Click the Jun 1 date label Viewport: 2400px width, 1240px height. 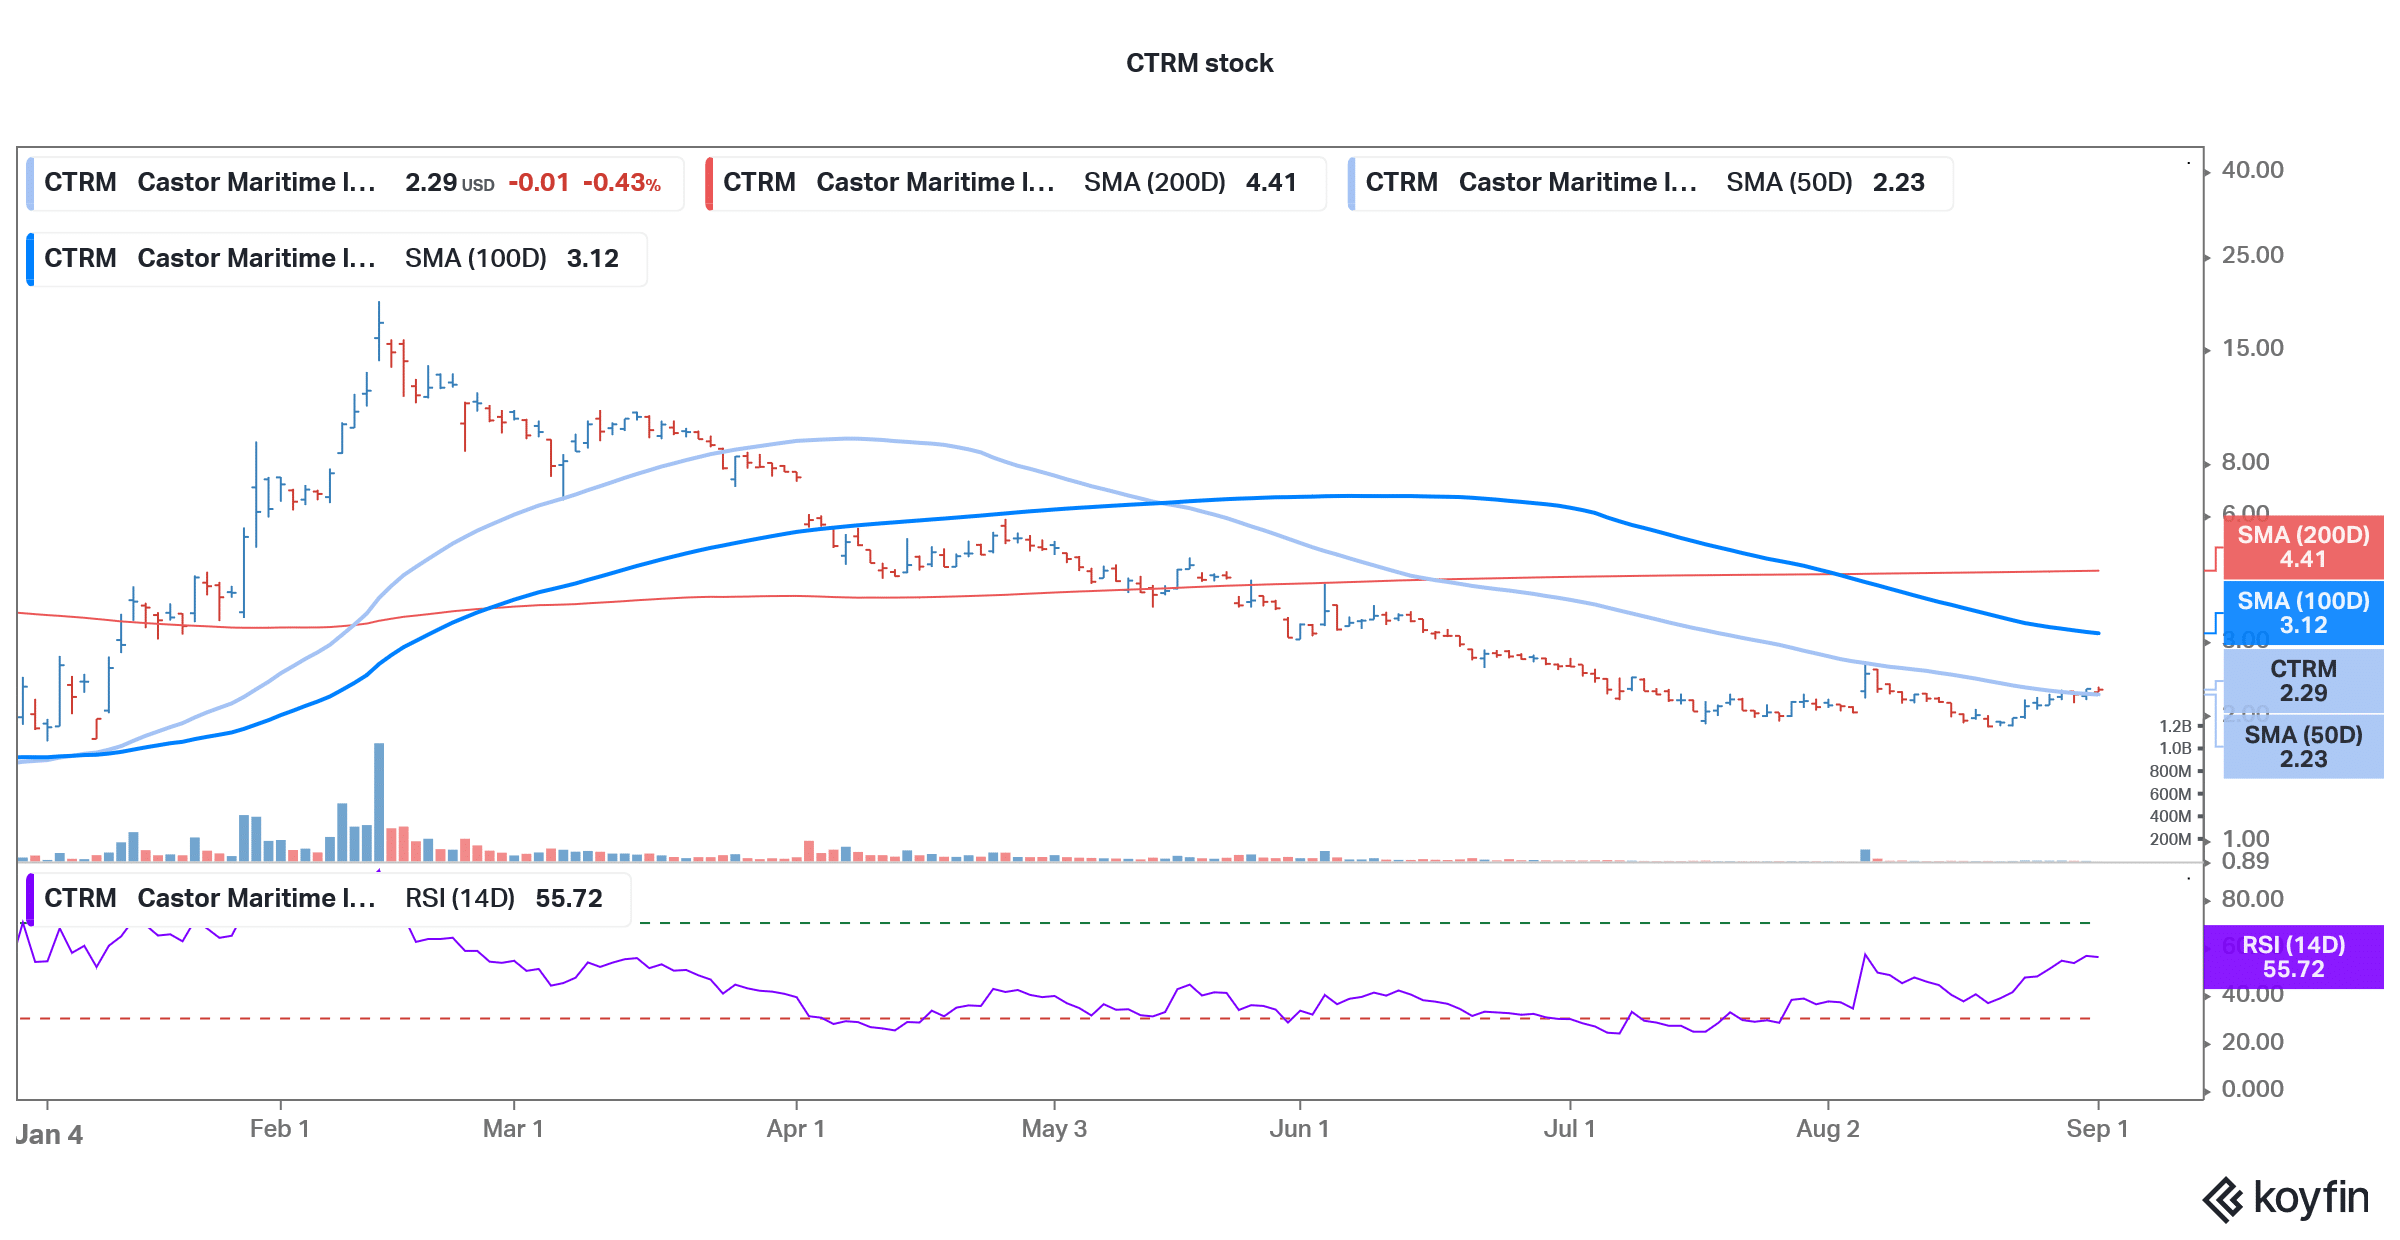click(1299, 1129)
